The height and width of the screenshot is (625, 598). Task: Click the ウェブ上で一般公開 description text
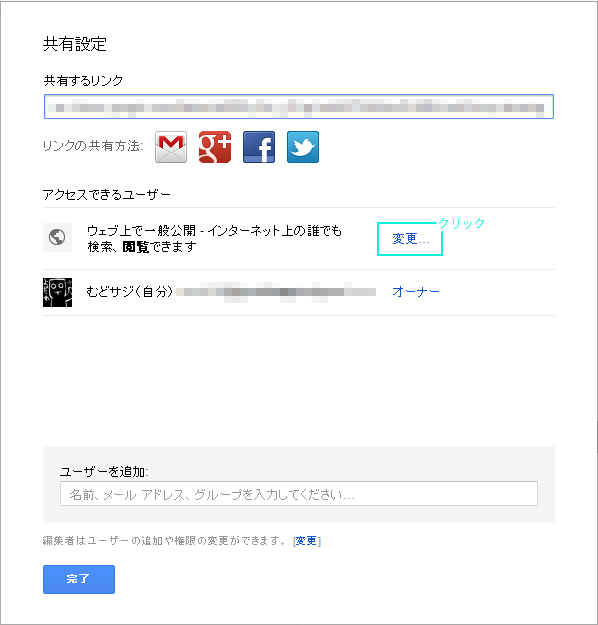[x=214, y=238]
